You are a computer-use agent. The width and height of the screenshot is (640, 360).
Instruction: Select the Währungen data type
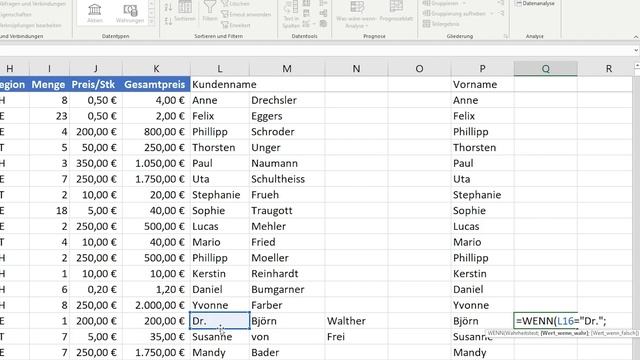point(130,13)
